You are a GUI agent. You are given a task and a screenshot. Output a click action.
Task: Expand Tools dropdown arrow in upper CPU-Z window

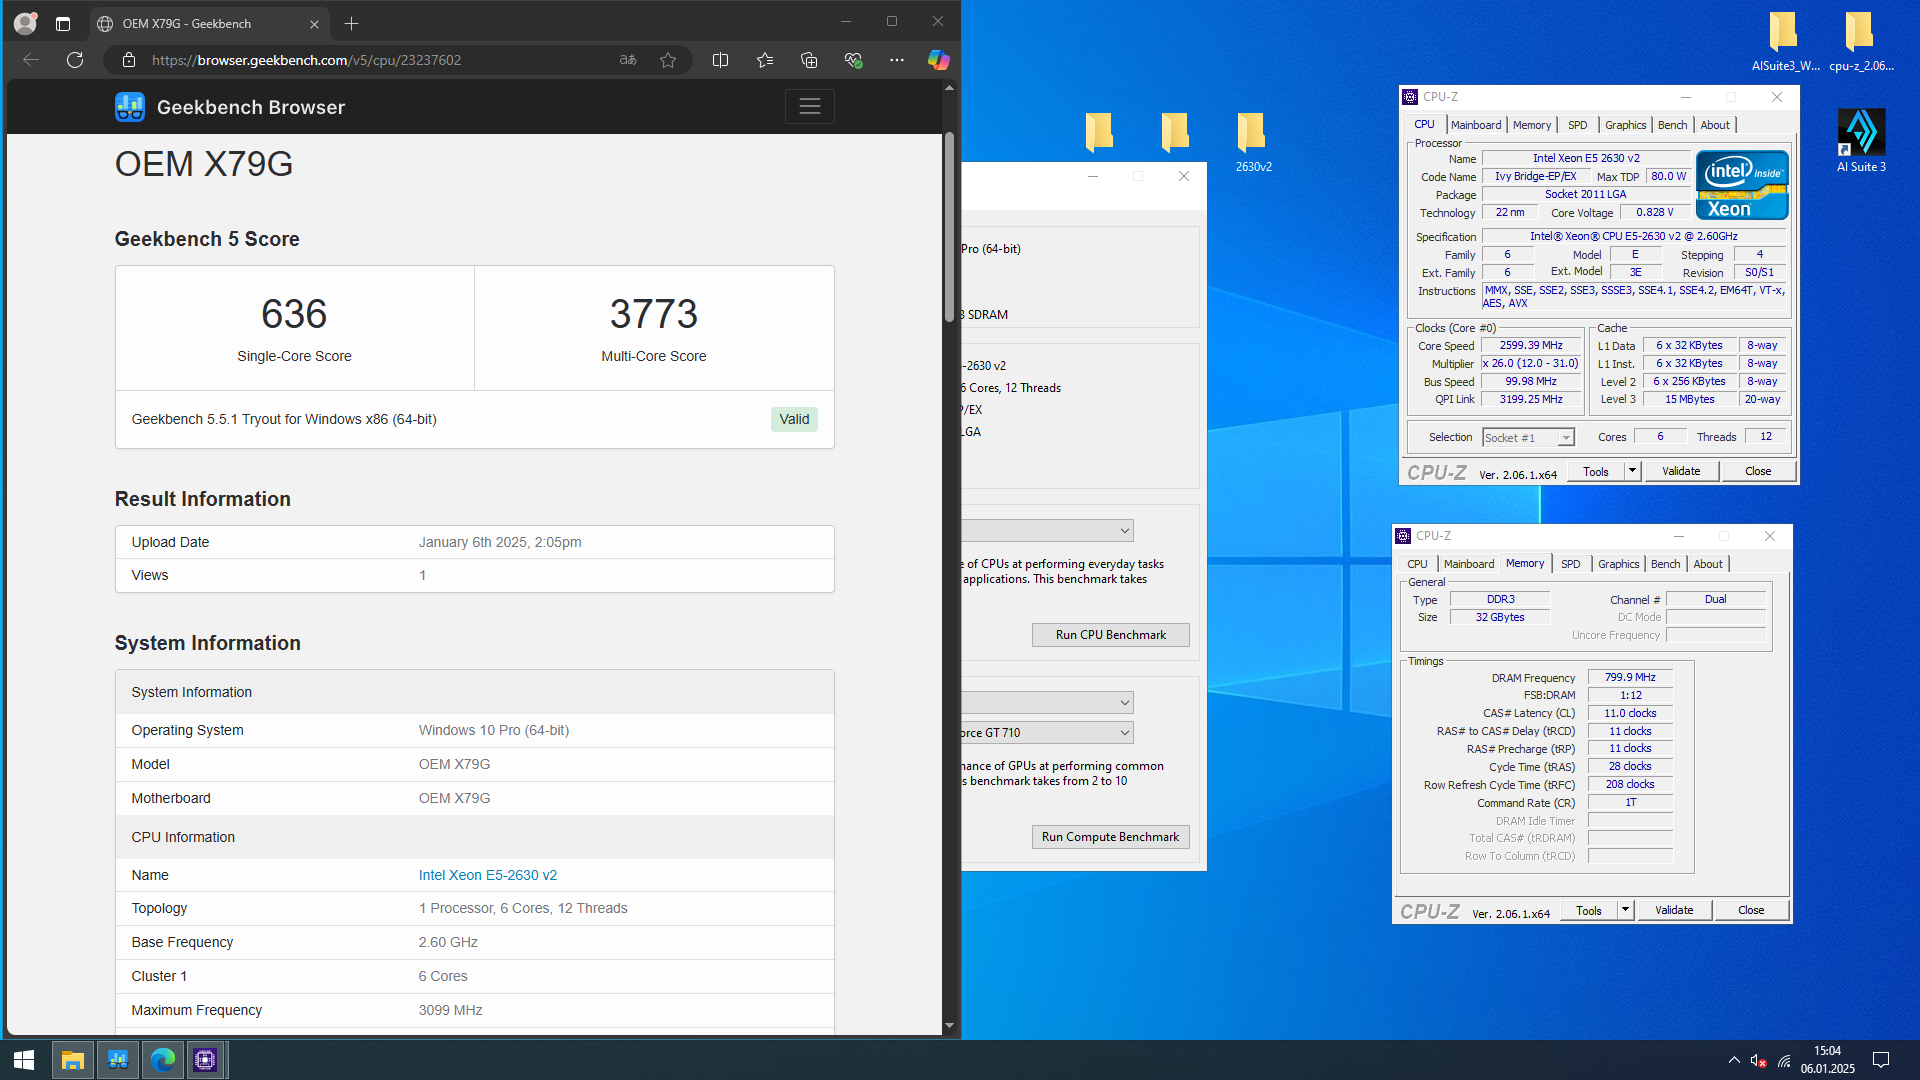(1632, 471)
